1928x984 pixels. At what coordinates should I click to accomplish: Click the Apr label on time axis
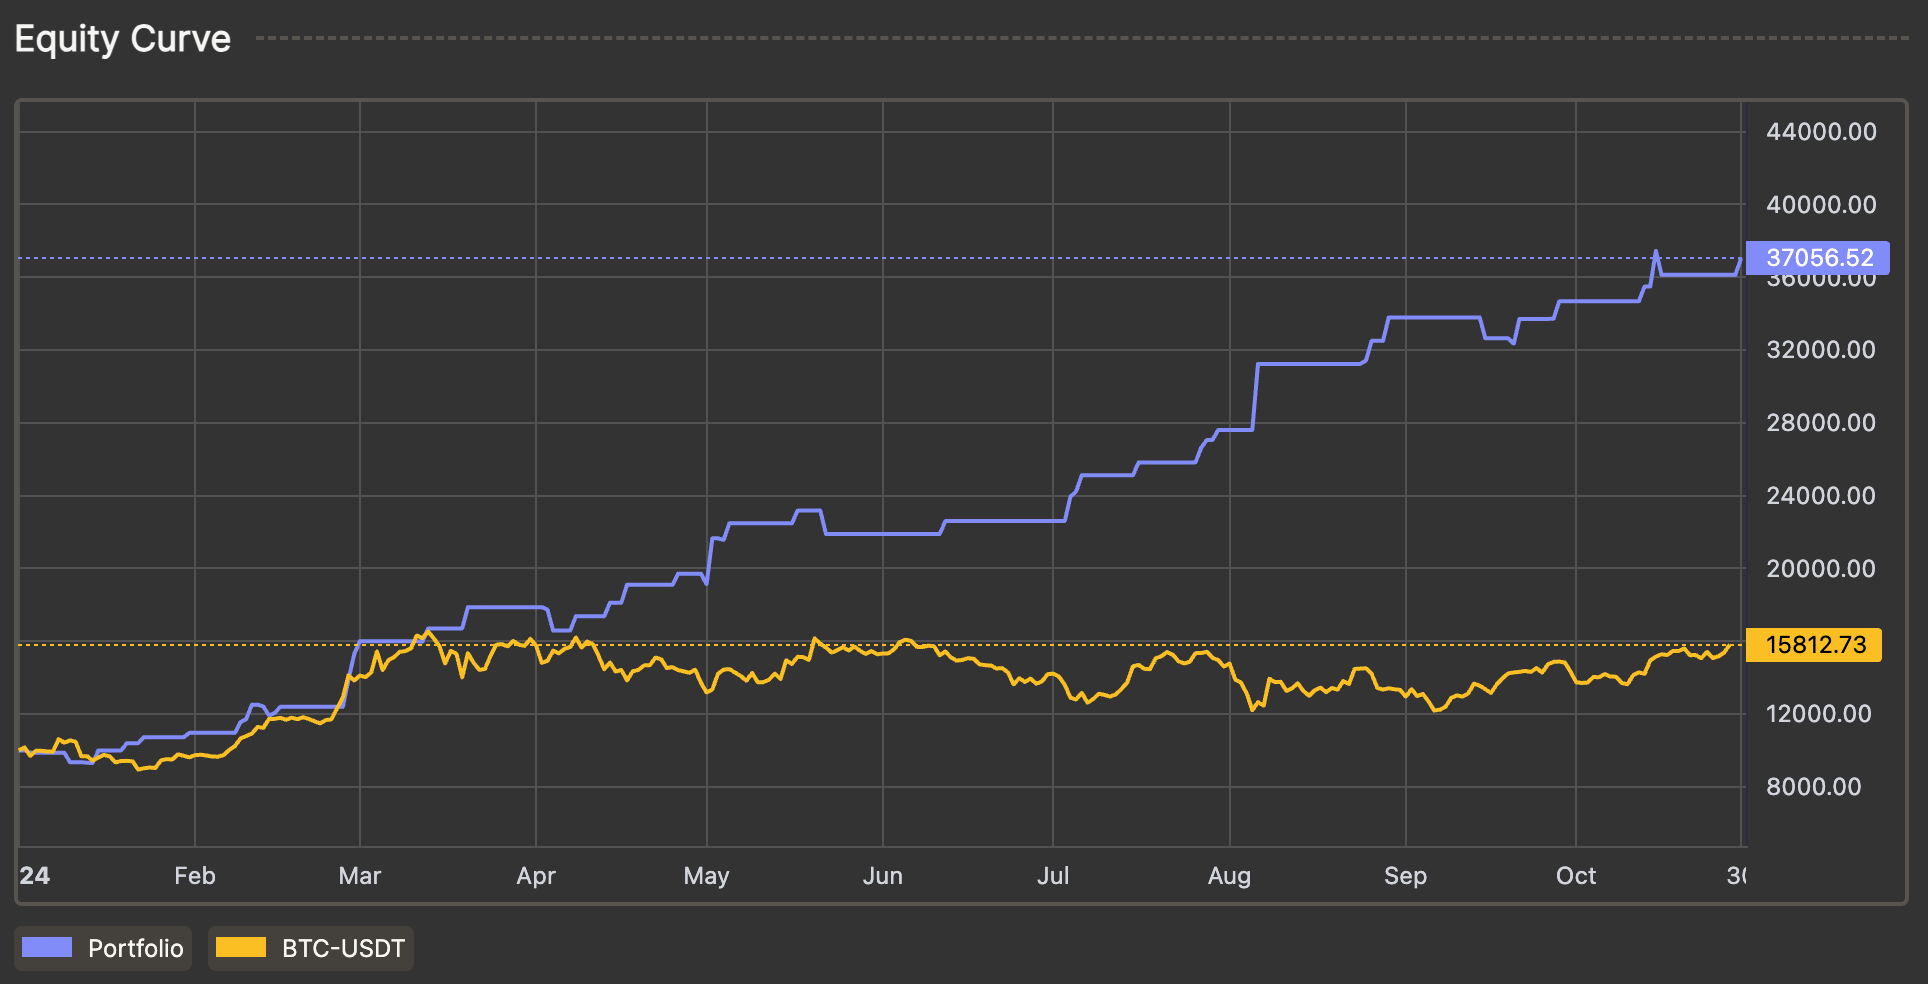[536, 876]
